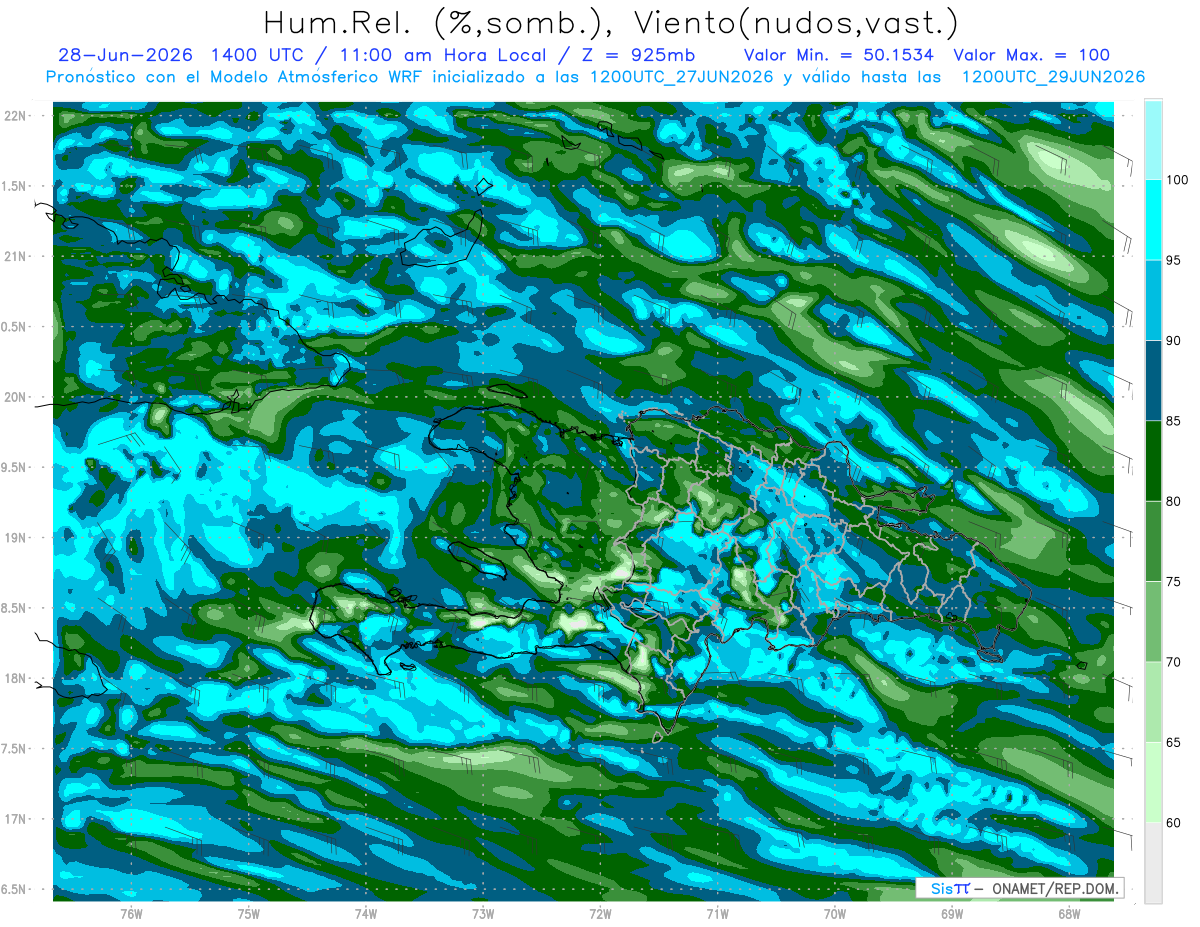Click the legend color band between 80 and 85

[x=1153, y=461]
